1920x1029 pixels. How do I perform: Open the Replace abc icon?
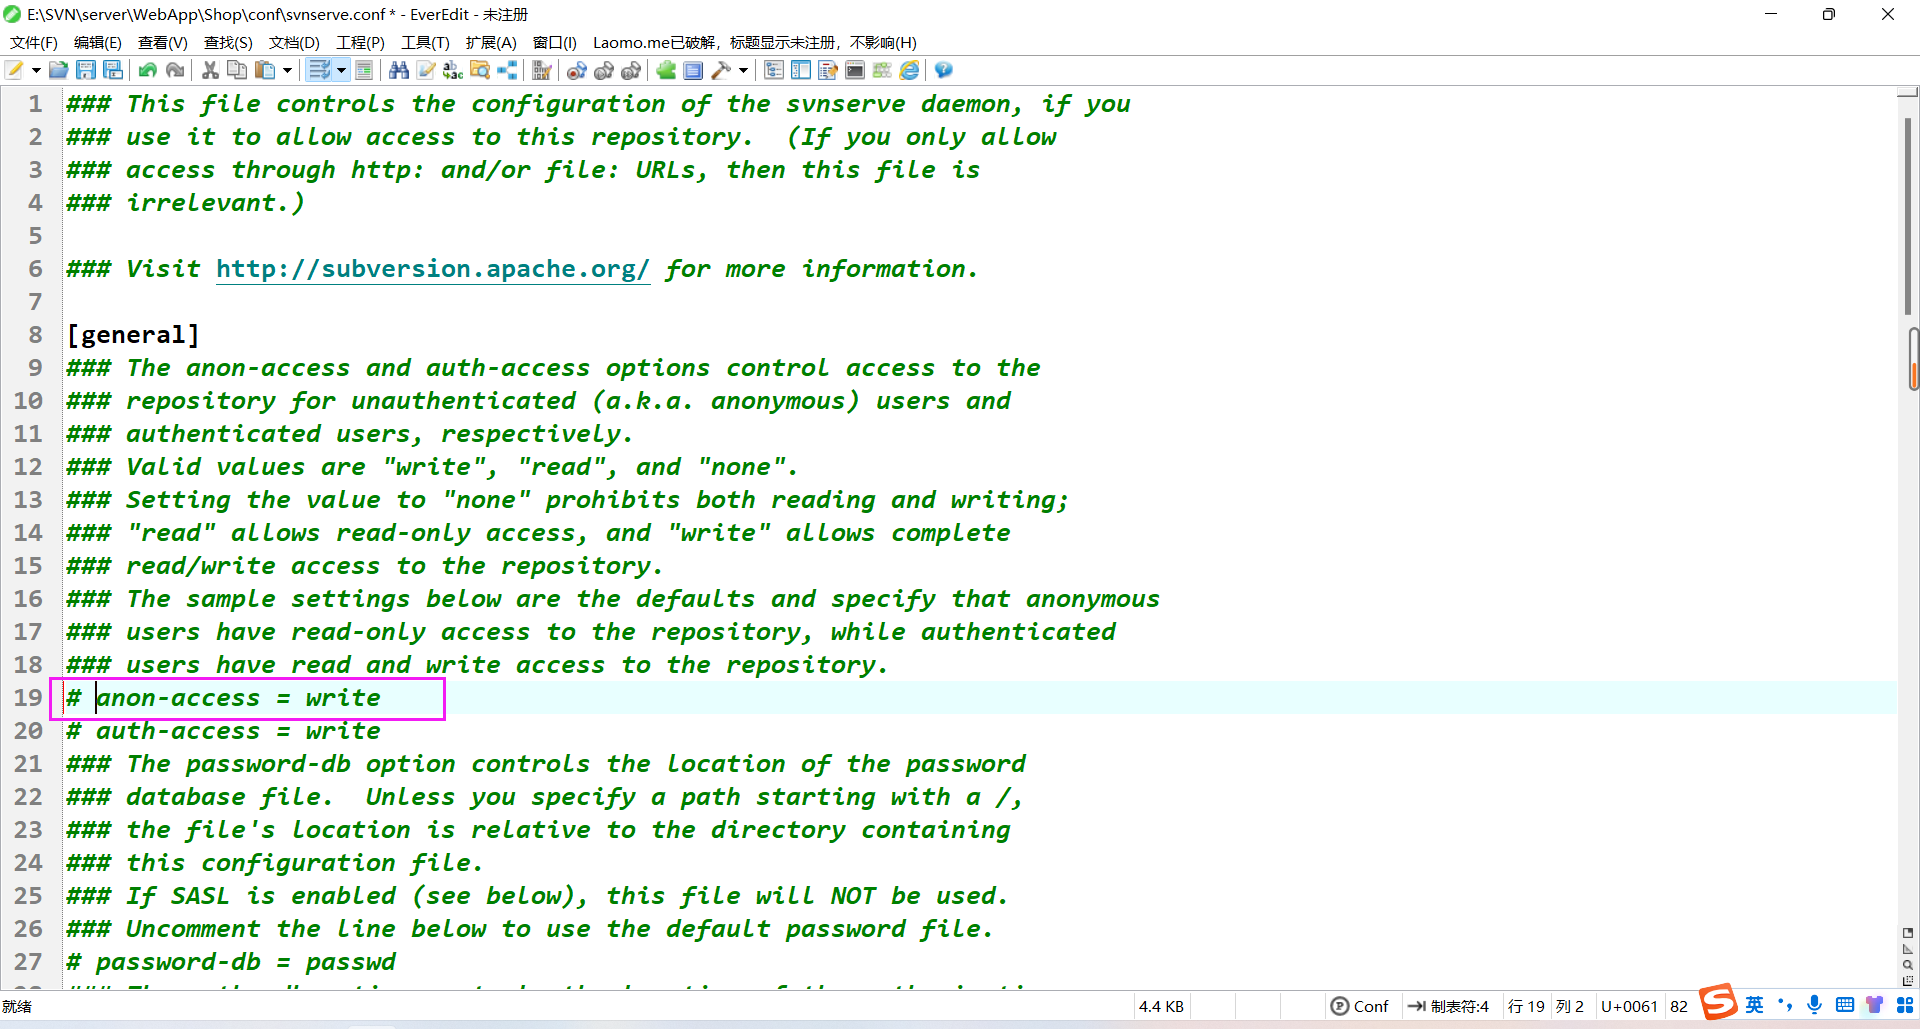click(453, 70)
